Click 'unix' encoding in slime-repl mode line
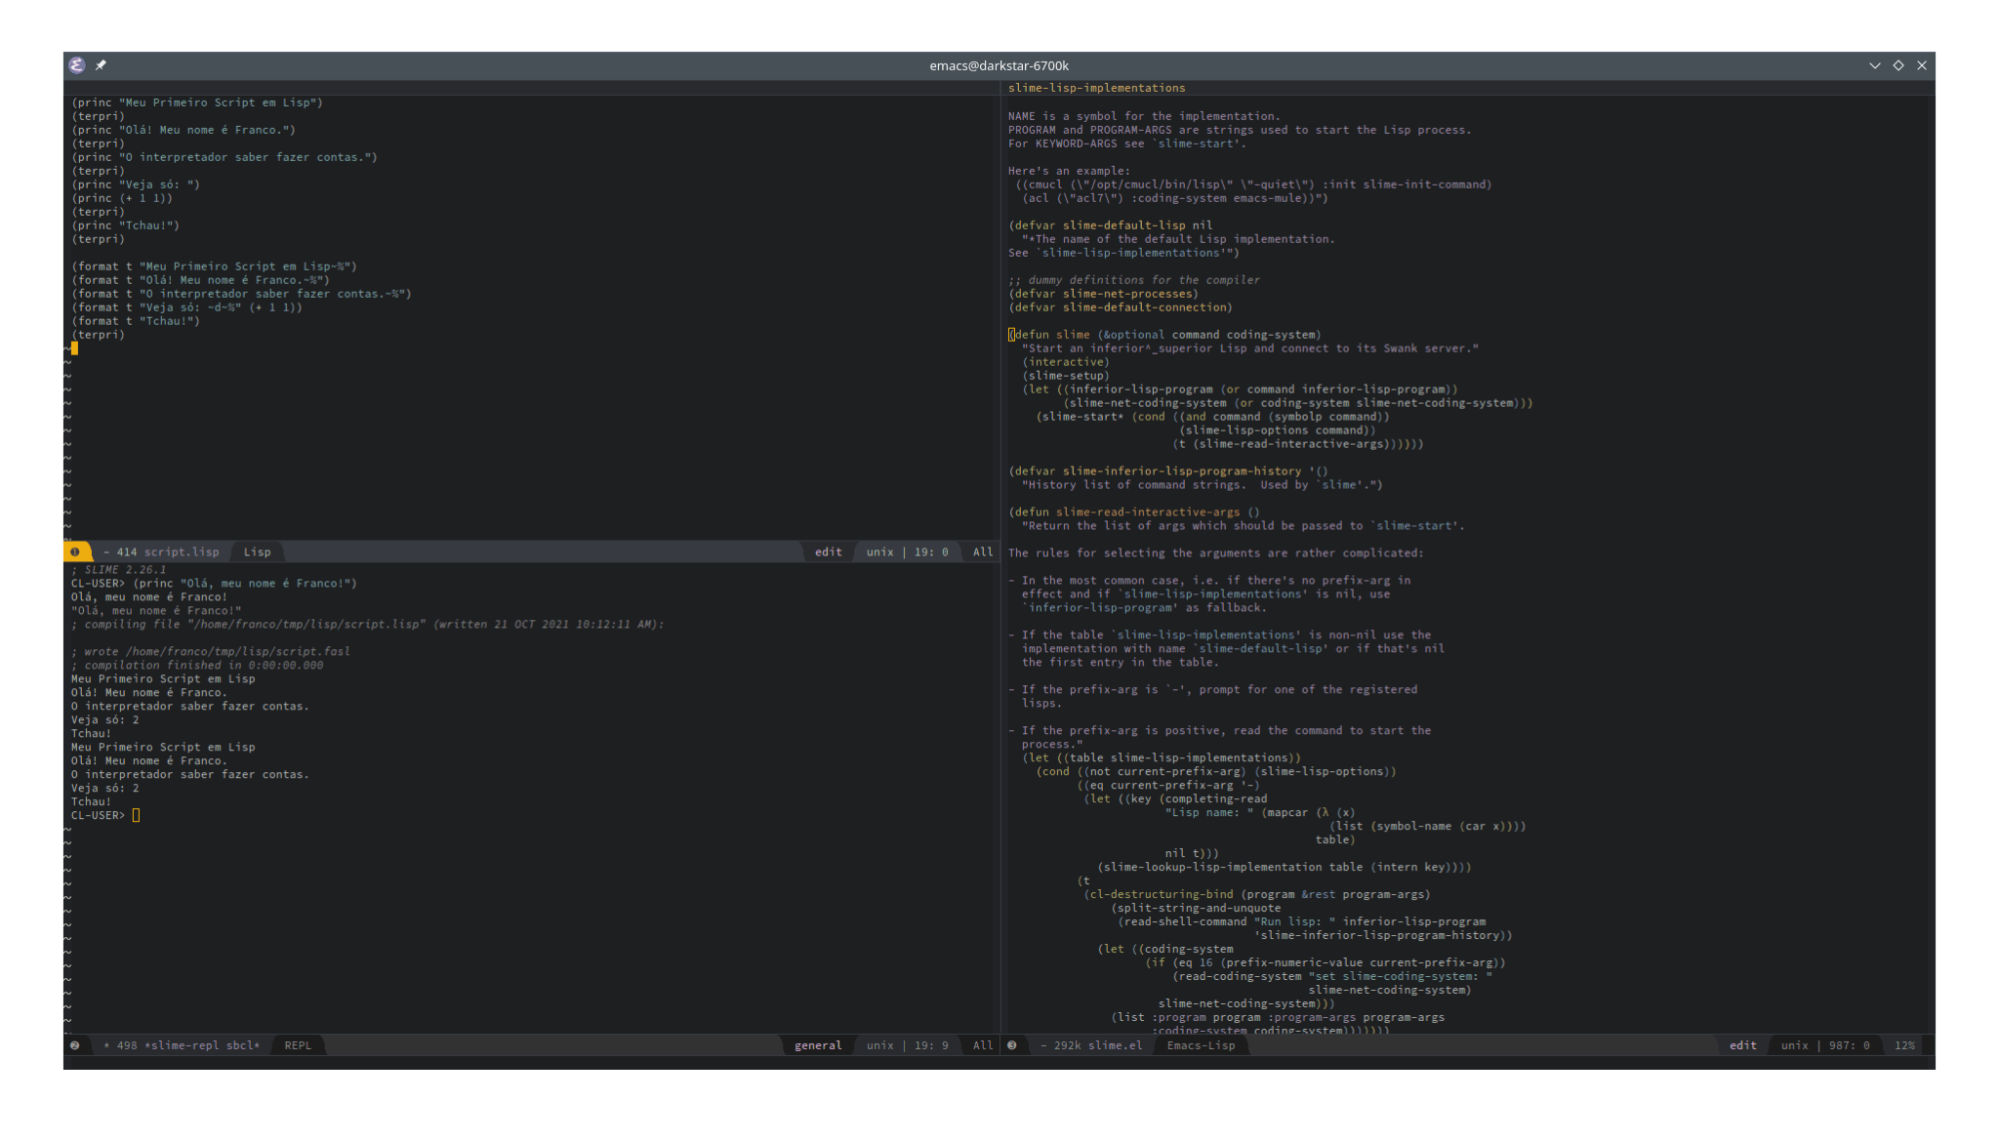This screenshot has width=1999, height=1145. (x=880, y=1046)
